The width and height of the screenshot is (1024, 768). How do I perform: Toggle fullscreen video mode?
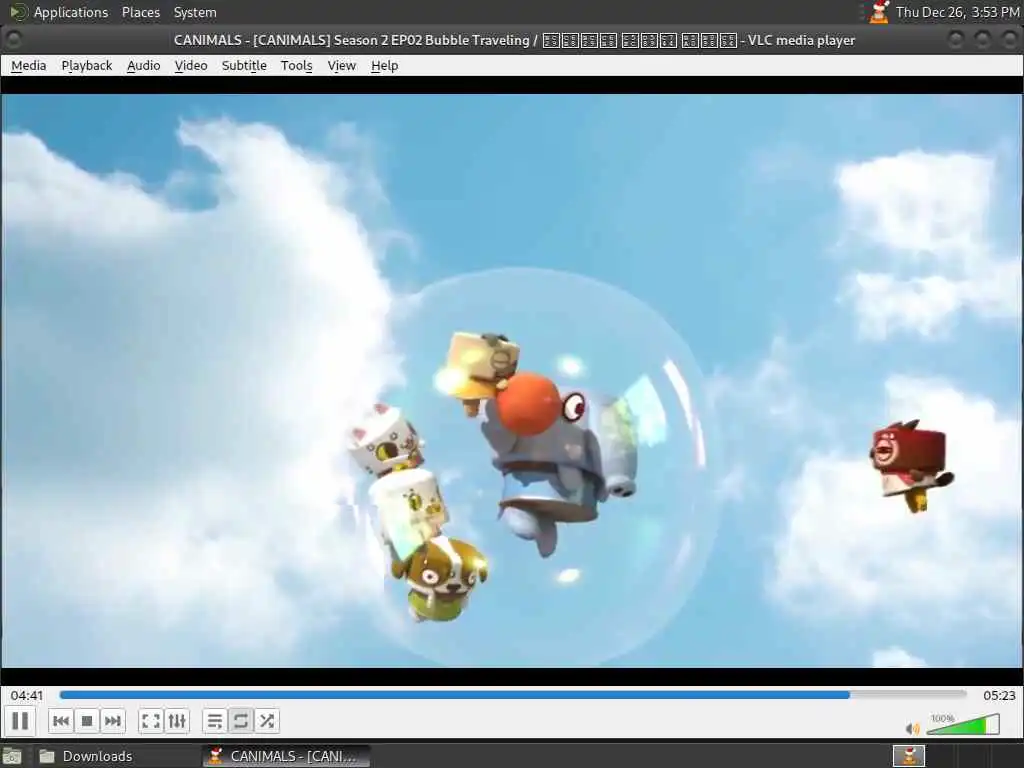[151, 721]
